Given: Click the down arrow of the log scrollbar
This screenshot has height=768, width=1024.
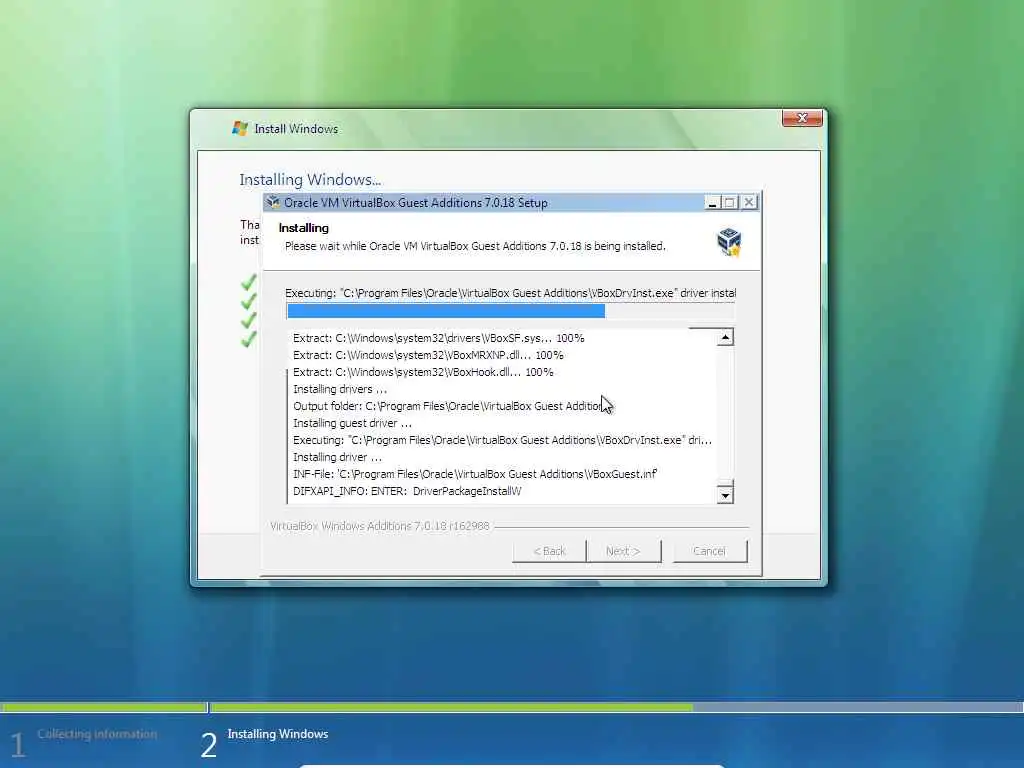Looking at the screenshot, I should (725, 496).
